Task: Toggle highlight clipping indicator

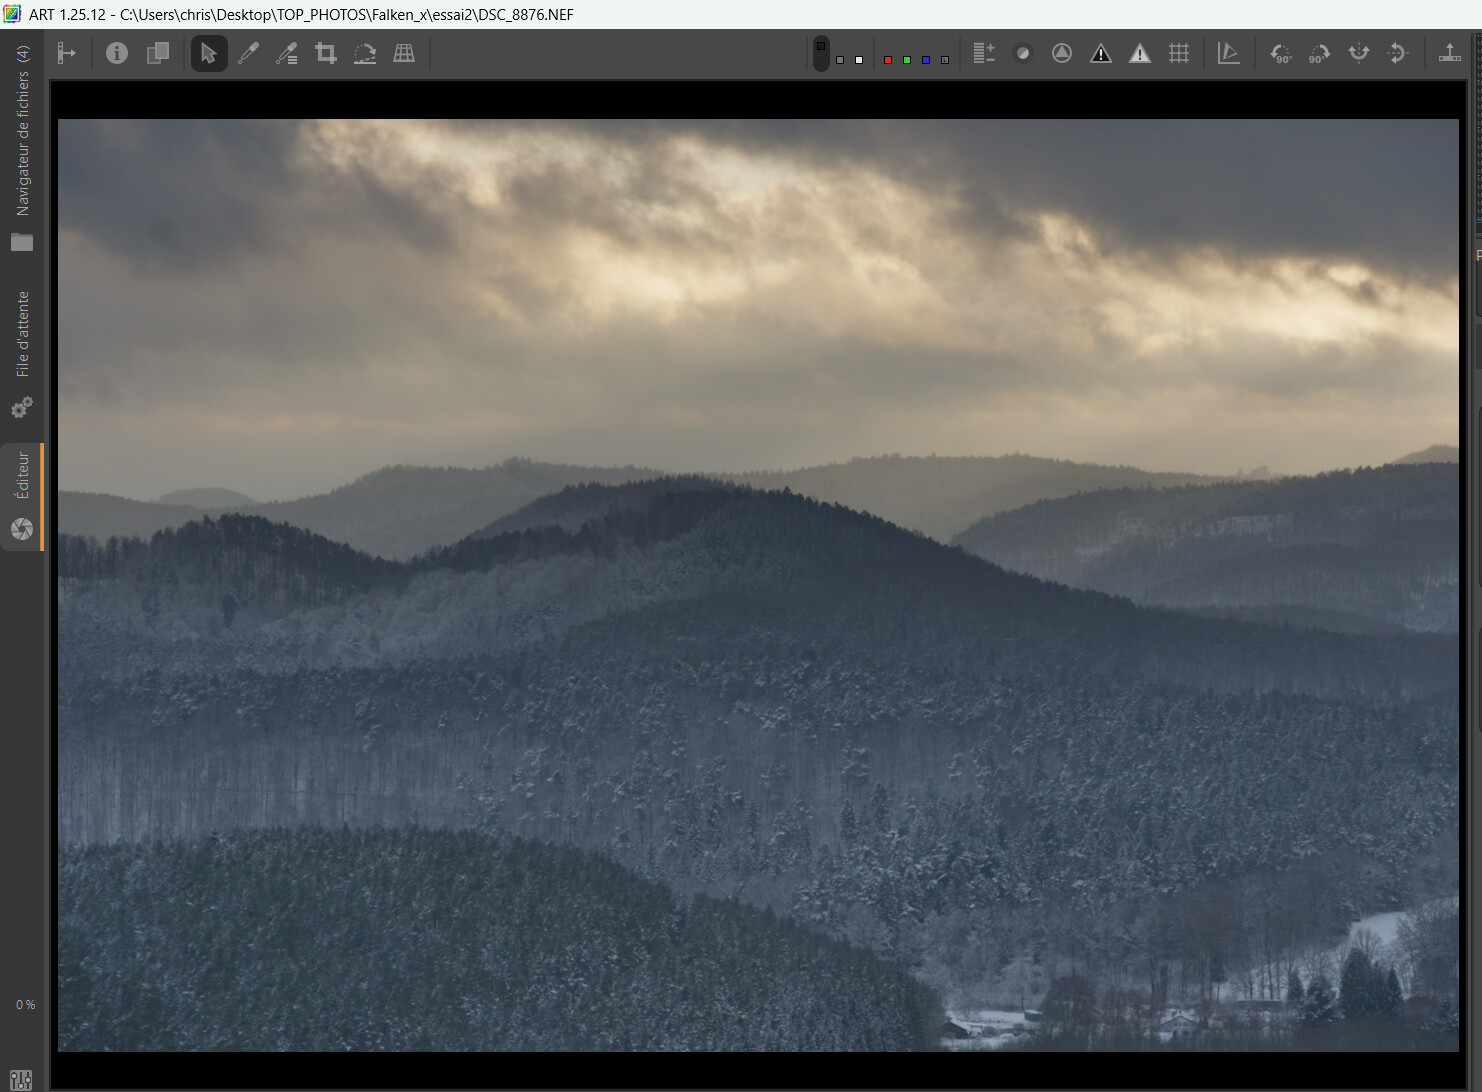Action: pos(1140,54)
